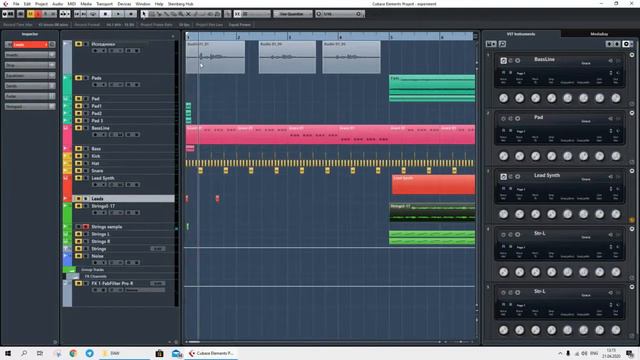Image resolution: width=640 pixels, height=360 pixels.
Task: Open the rack Find Instruments search icon
Action: 502,44
